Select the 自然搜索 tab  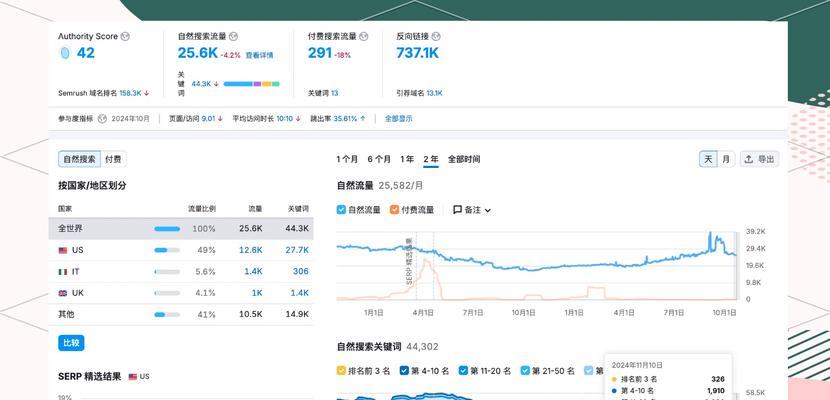click(x=79, y=159)
